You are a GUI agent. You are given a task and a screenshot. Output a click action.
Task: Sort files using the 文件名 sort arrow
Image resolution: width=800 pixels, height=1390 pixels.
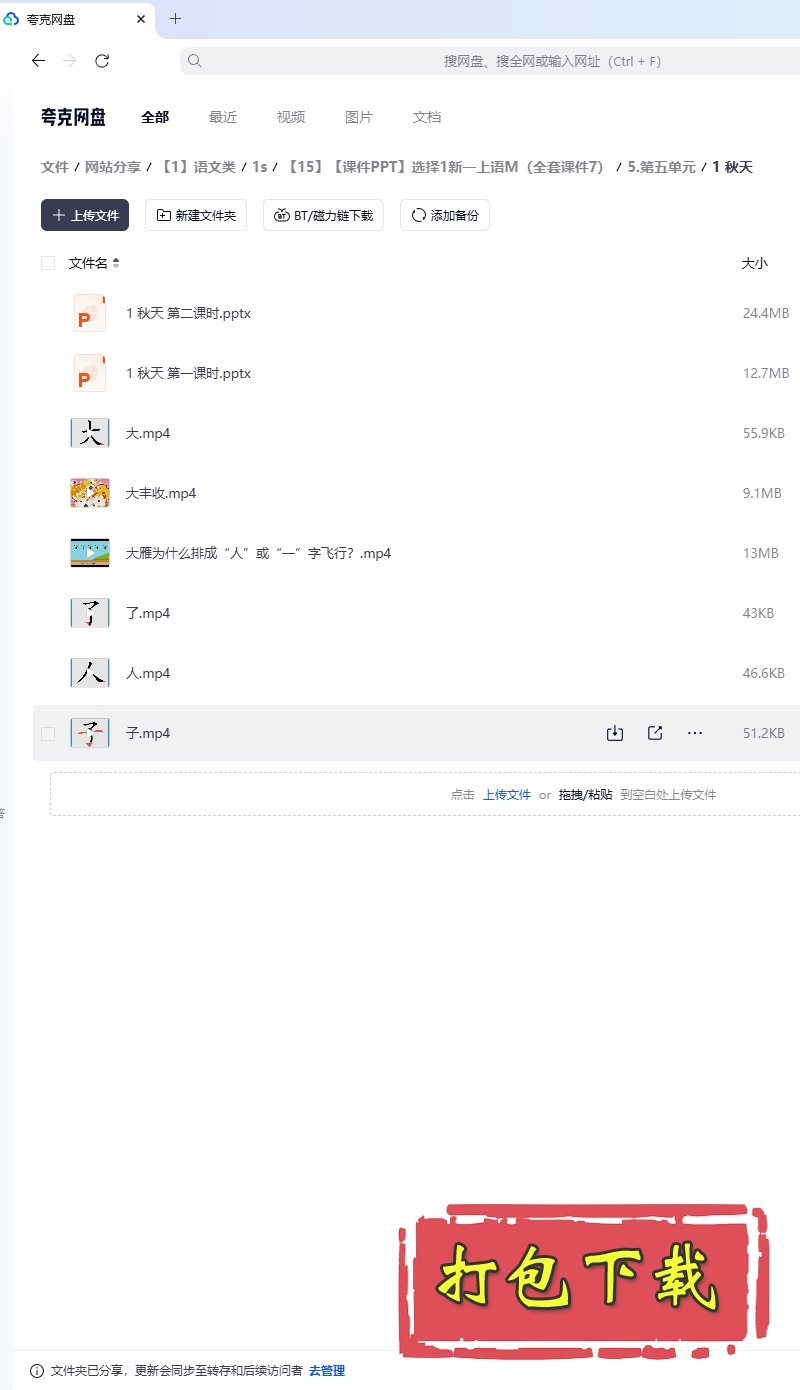point(116,263)
